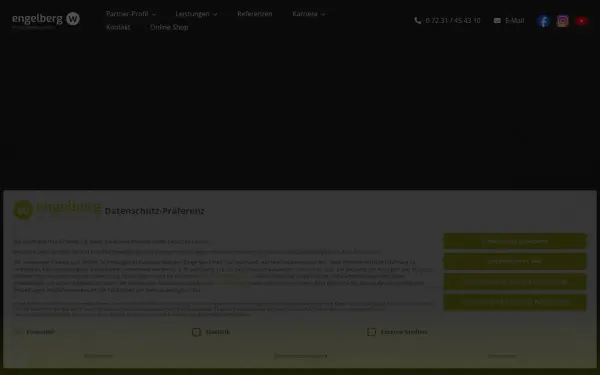
Task: Click the second green button, Alle akzeptieren
Action: 515,262
